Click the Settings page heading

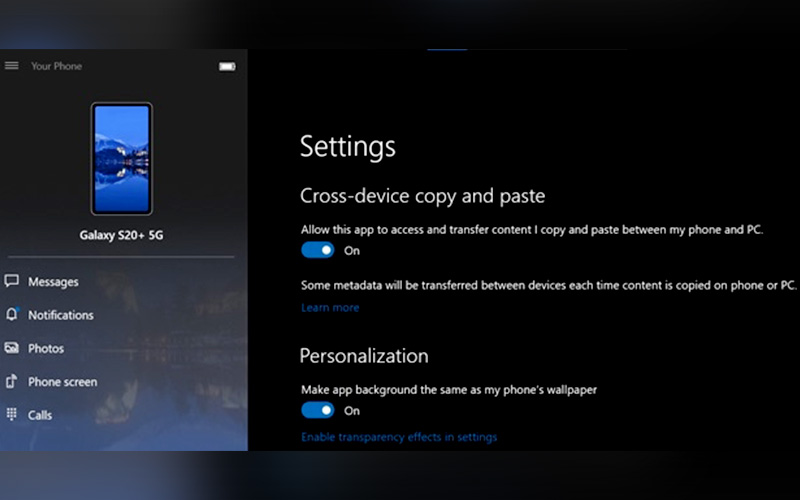click(x=347, y=147)
